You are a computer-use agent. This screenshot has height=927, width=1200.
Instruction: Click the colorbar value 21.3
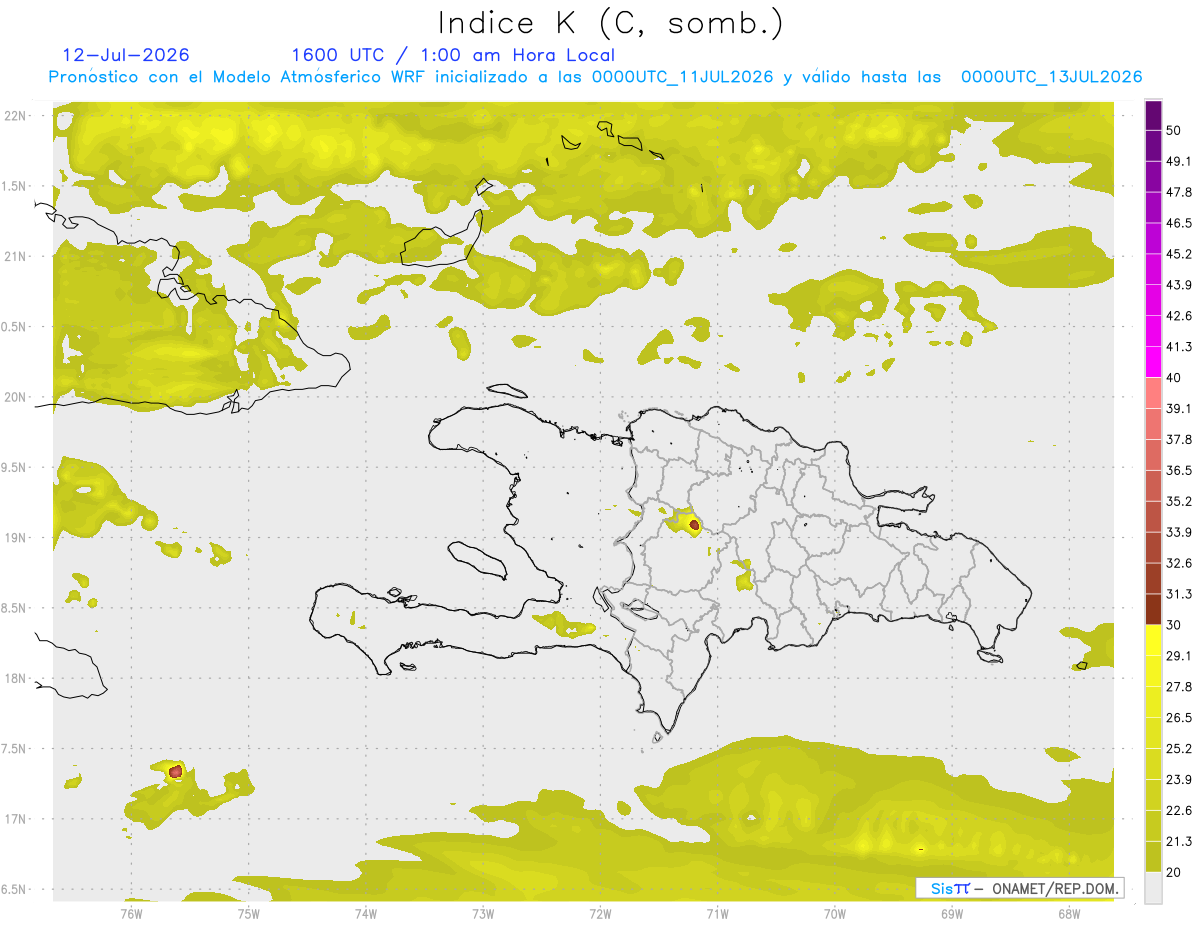(1179, 842)
